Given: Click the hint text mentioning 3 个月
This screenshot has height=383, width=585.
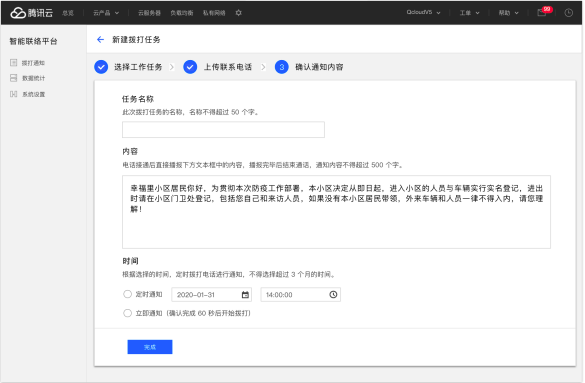Looking at the screenshot, I should pos(229,274).
